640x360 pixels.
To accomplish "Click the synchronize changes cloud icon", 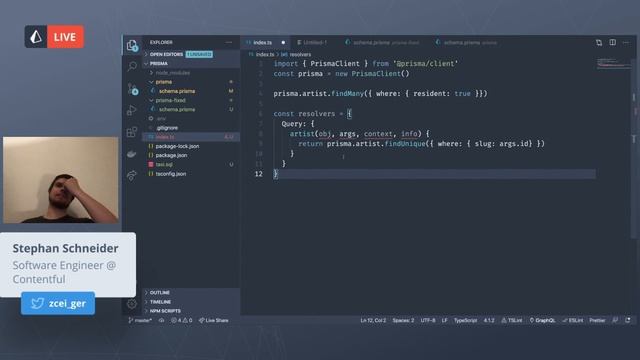I will [x=162, y=320].
